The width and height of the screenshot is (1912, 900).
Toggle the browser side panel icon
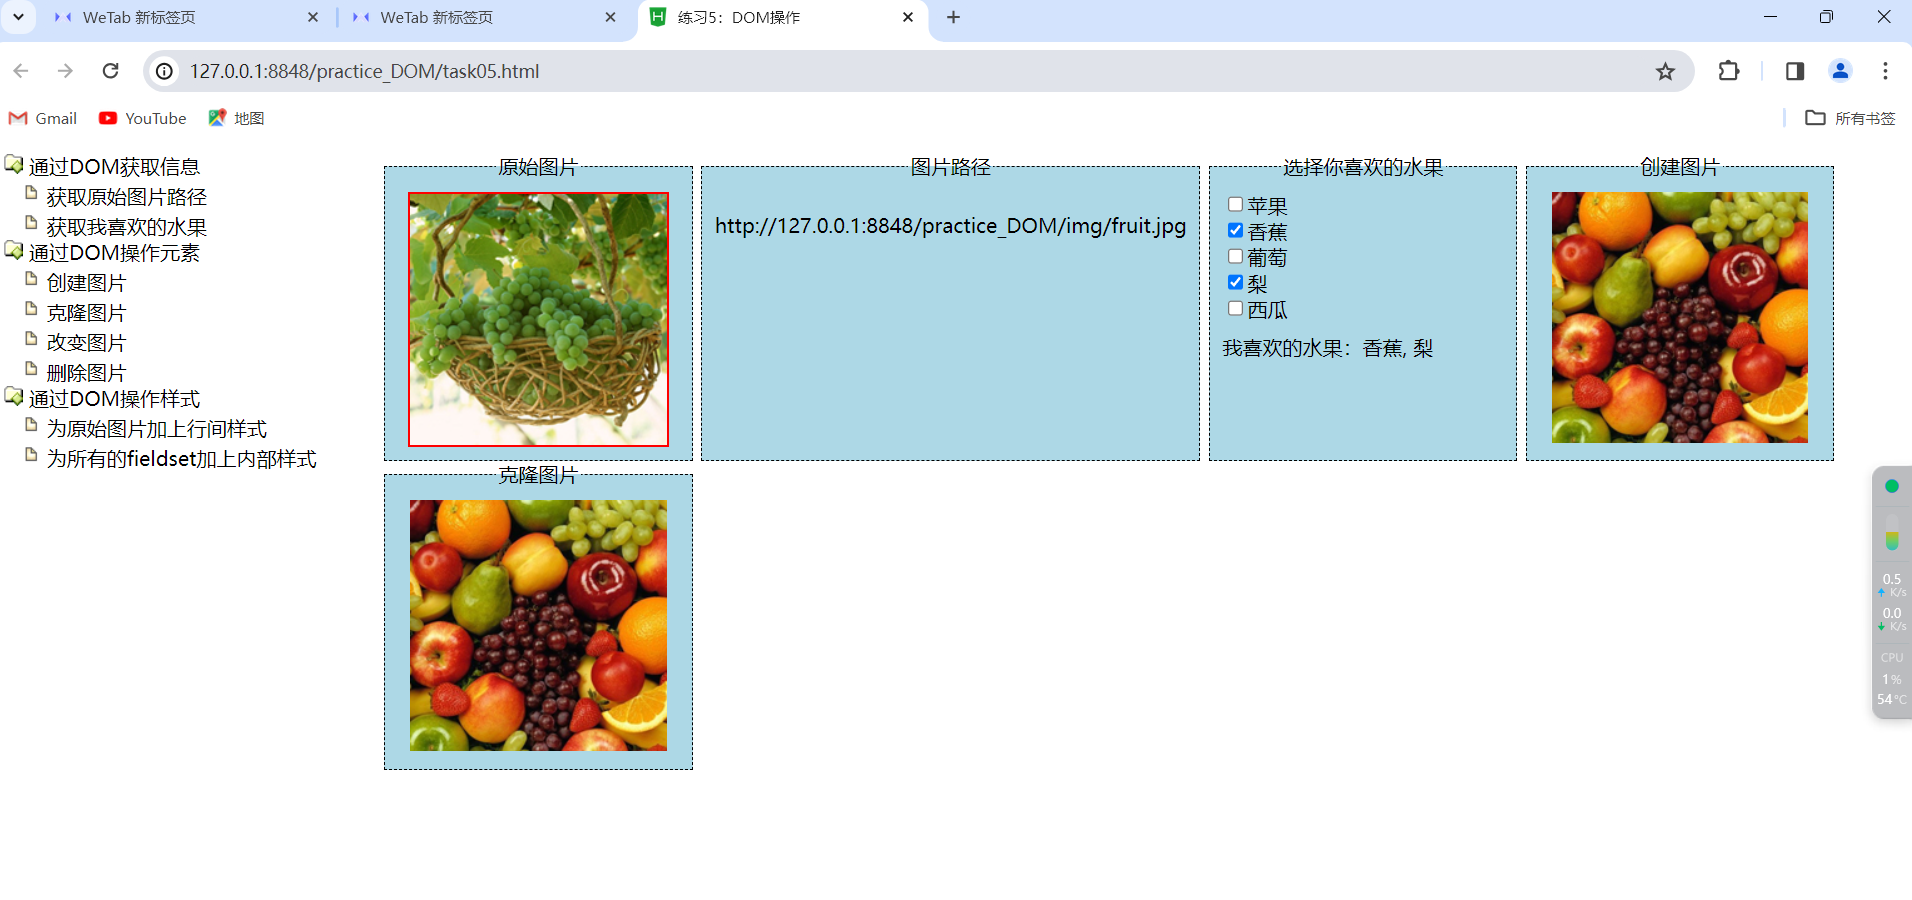(x=1794, y=71)
